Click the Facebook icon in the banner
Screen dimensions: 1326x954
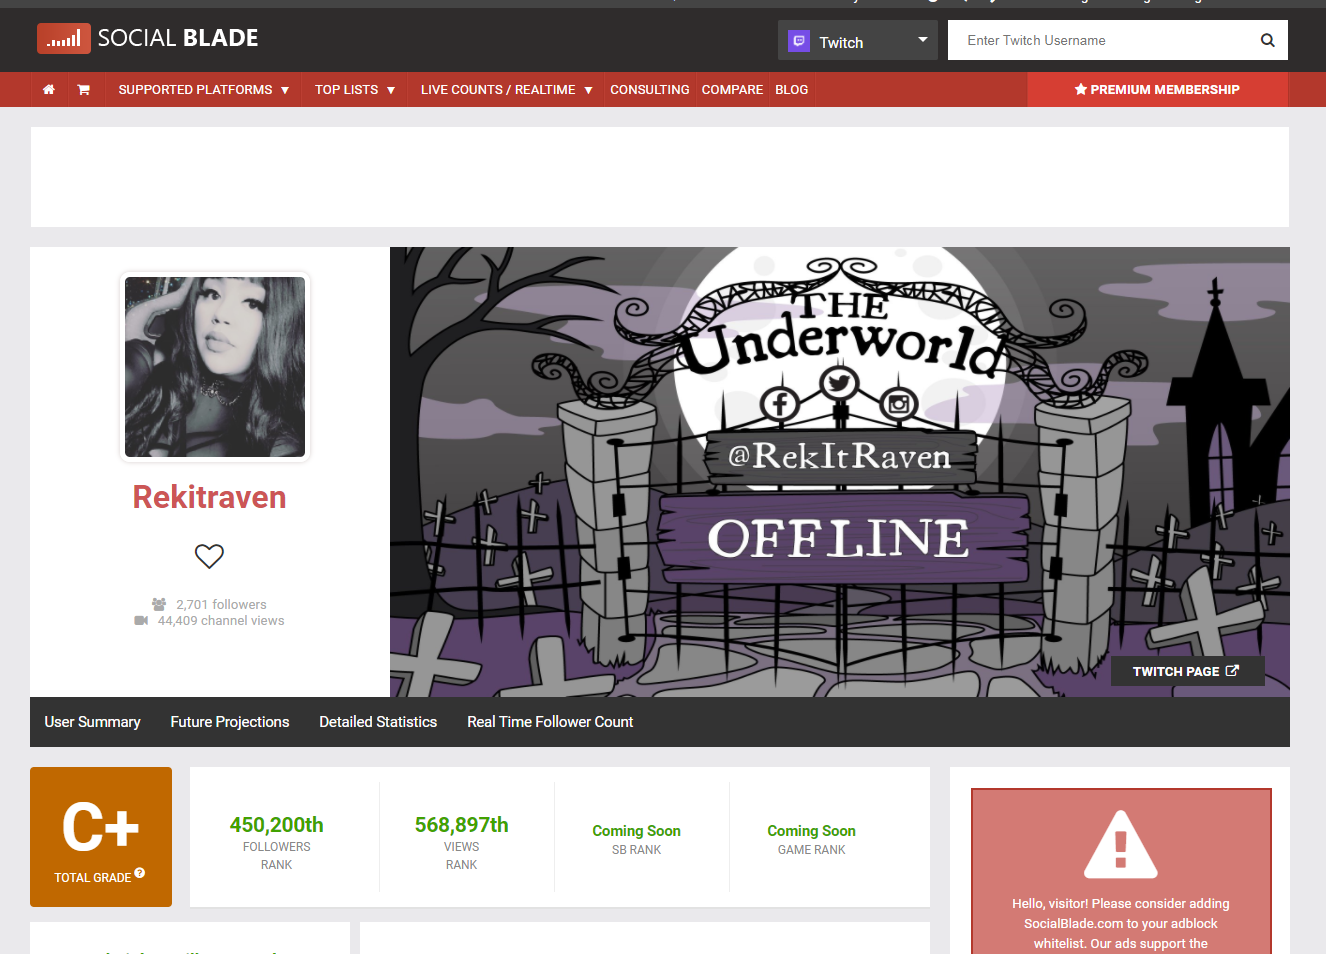779,405
